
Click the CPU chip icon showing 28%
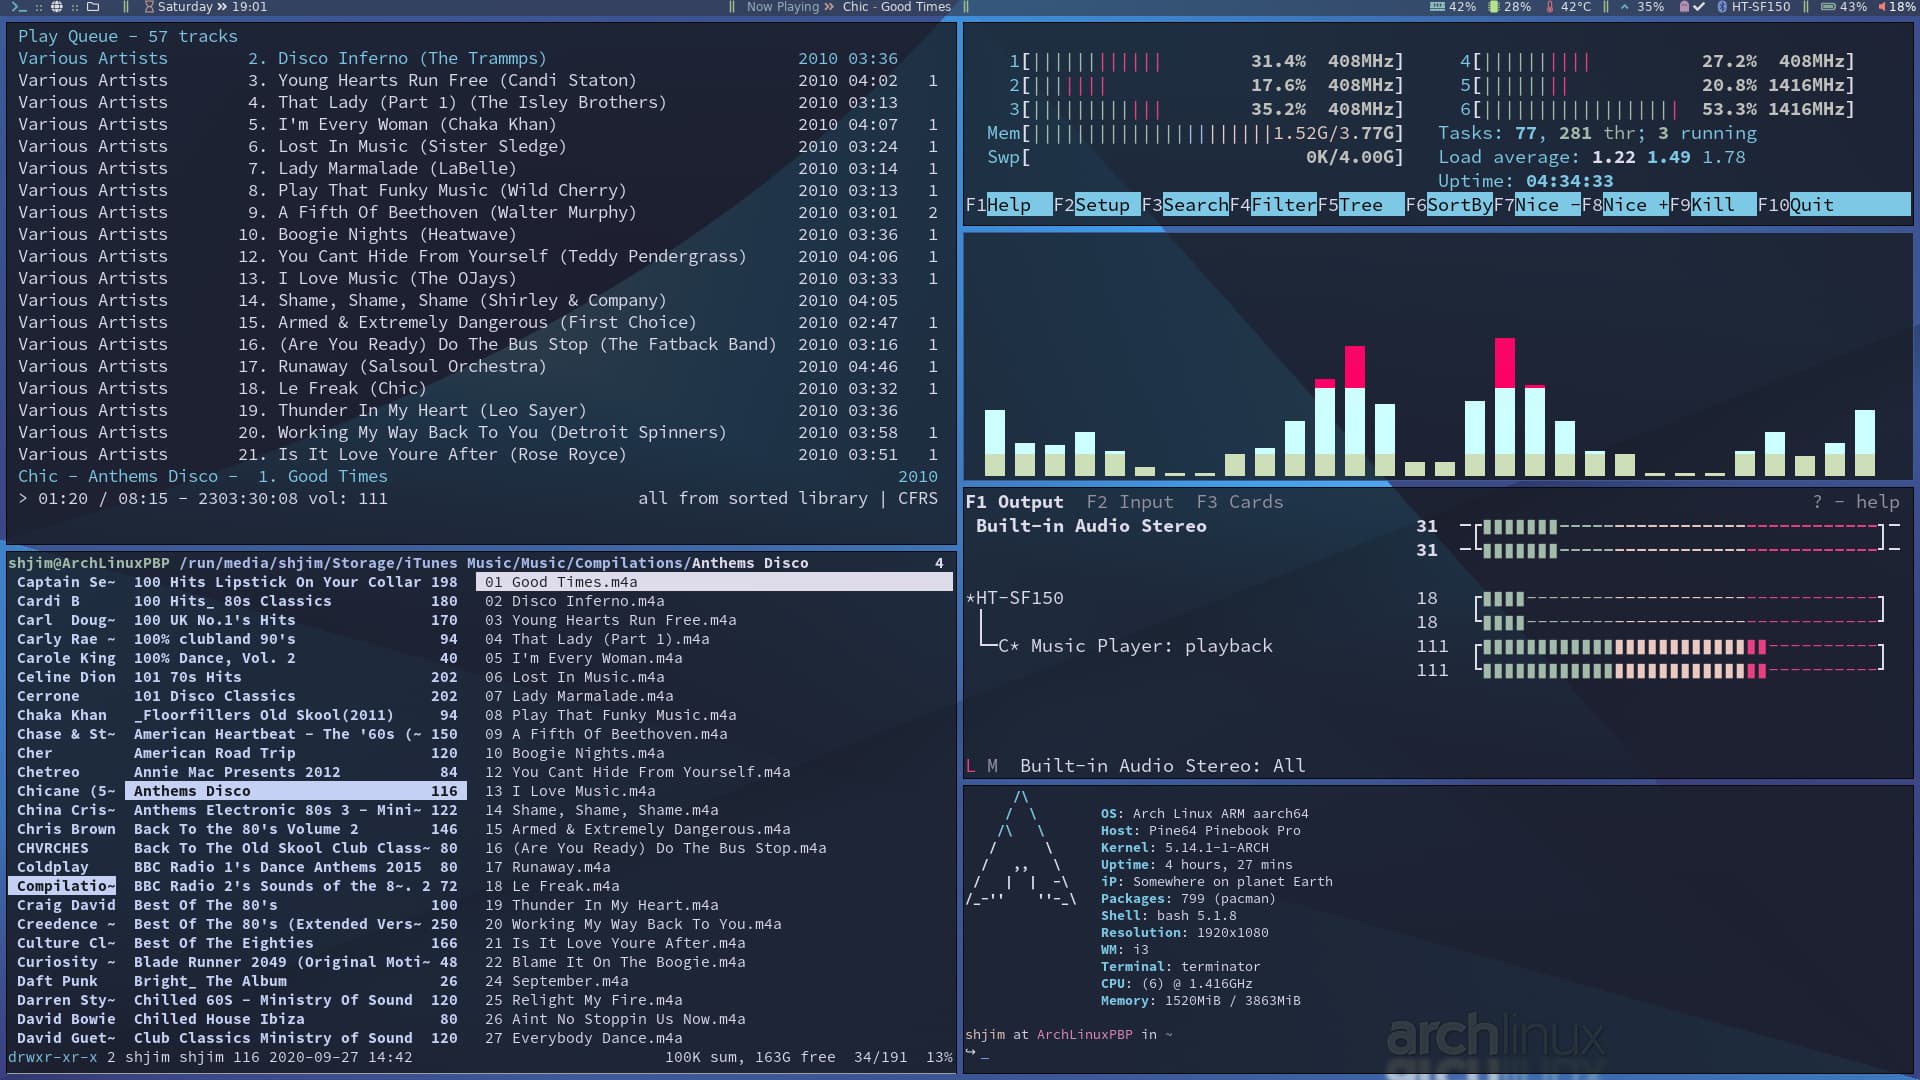1494,7
